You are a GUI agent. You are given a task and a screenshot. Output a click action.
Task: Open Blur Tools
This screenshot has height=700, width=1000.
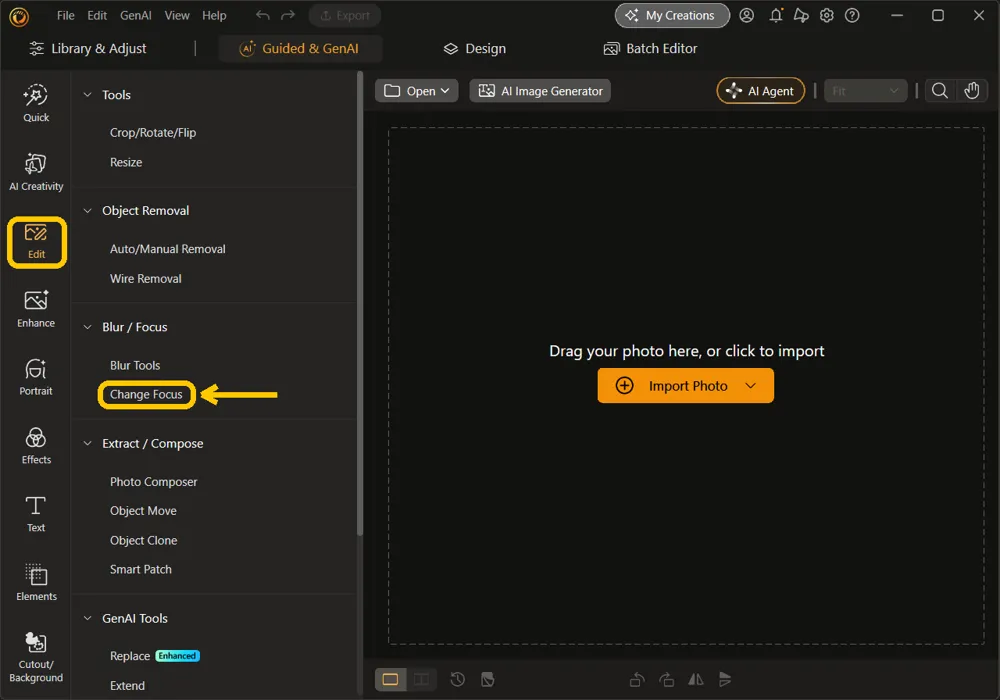point(135,365)
